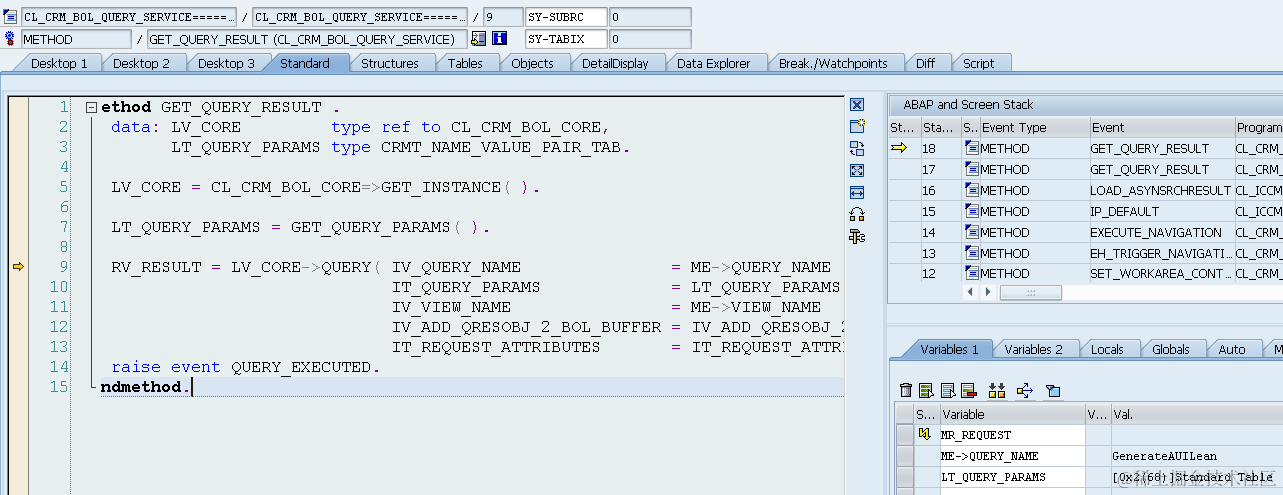Click the delete row icon in the variables toolbar

tap(968, 390)
